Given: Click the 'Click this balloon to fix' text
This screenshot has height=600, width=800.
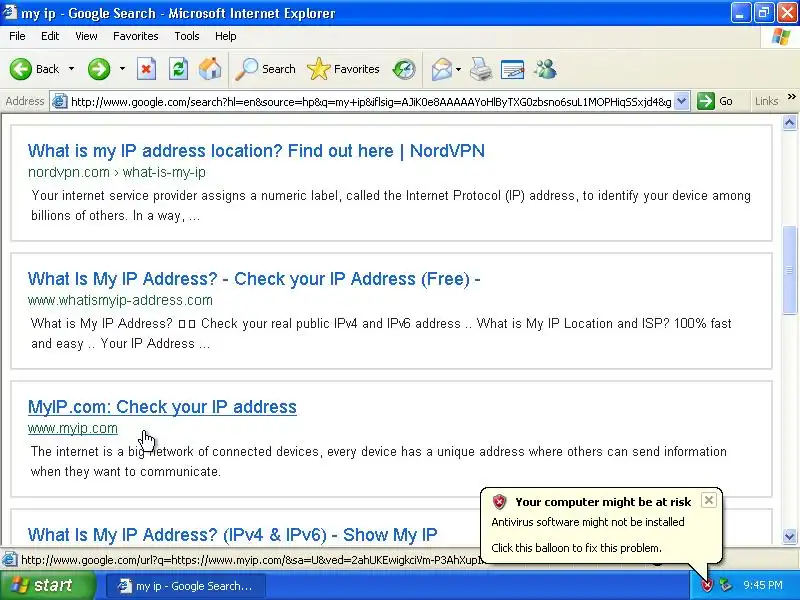Looking at the screenshot, I should pyautogui.click(x=577, y=548).
